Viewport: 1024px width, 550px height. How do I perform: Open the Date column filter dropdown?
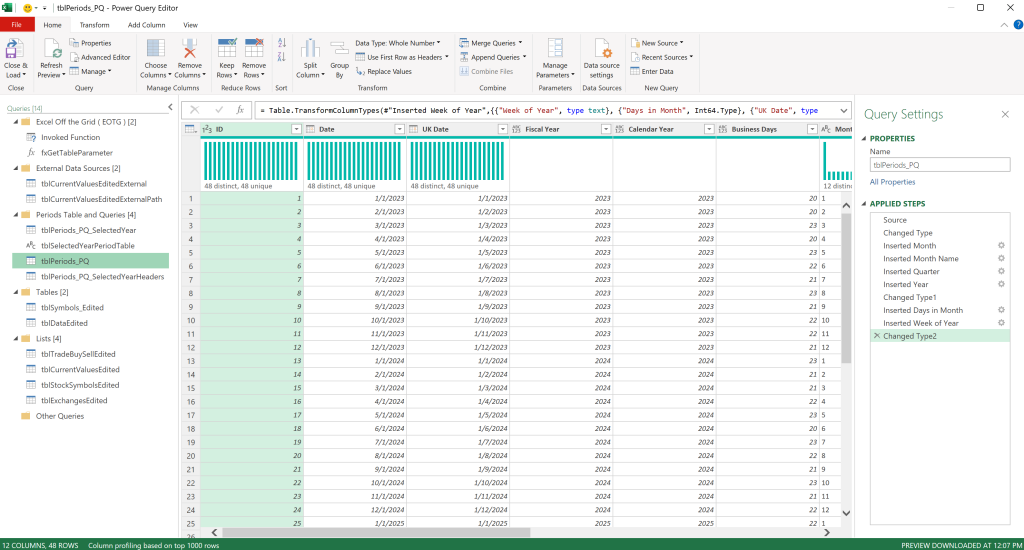(400, 129)
